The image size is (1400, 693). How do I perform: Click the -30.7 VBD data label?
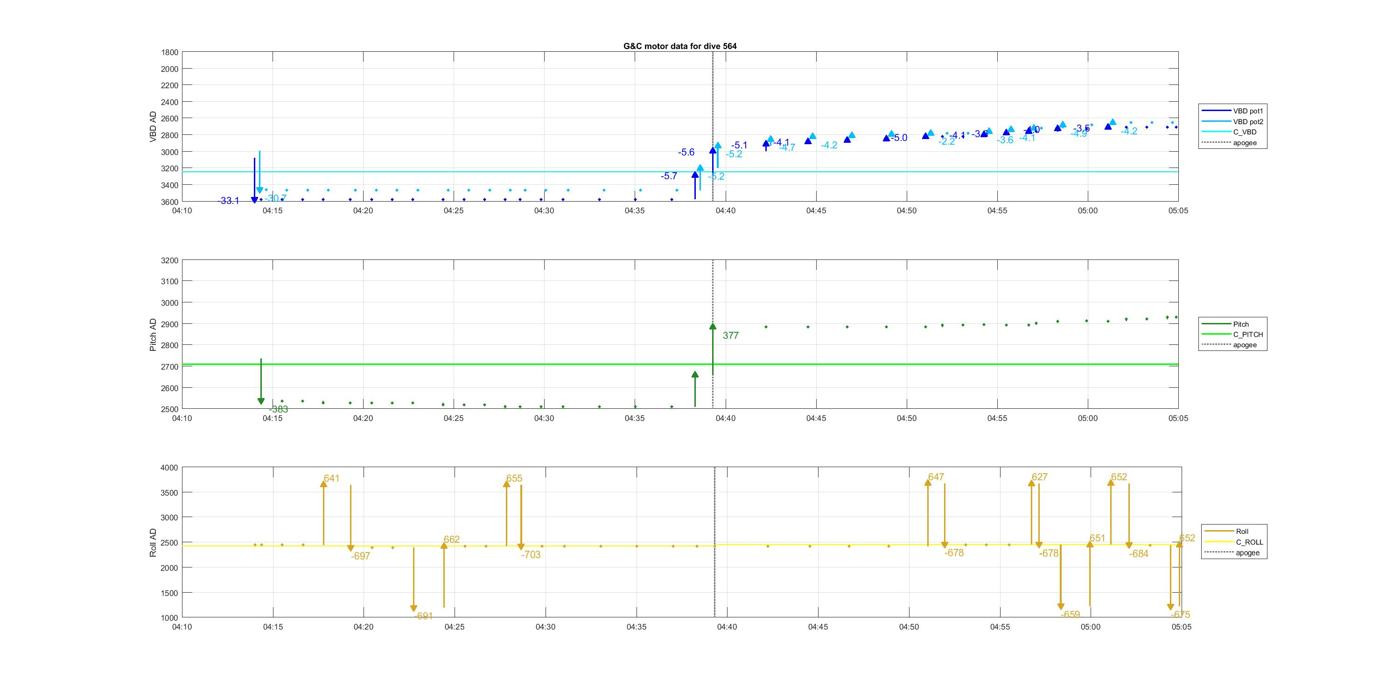[x=275, y=198]
